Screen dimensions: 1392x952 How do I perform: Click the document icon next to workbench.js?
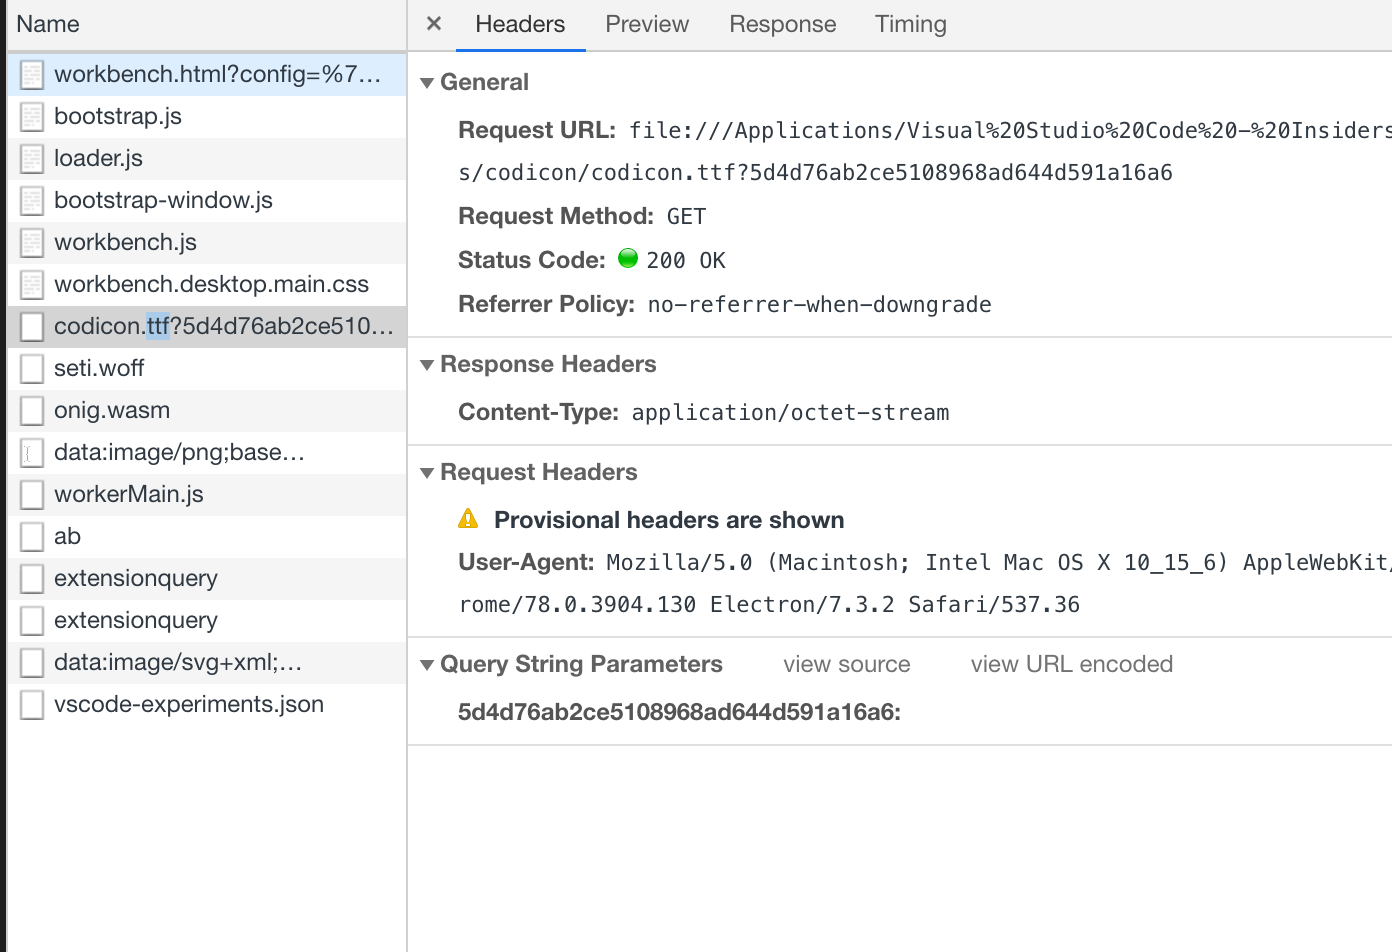(31, 242)
